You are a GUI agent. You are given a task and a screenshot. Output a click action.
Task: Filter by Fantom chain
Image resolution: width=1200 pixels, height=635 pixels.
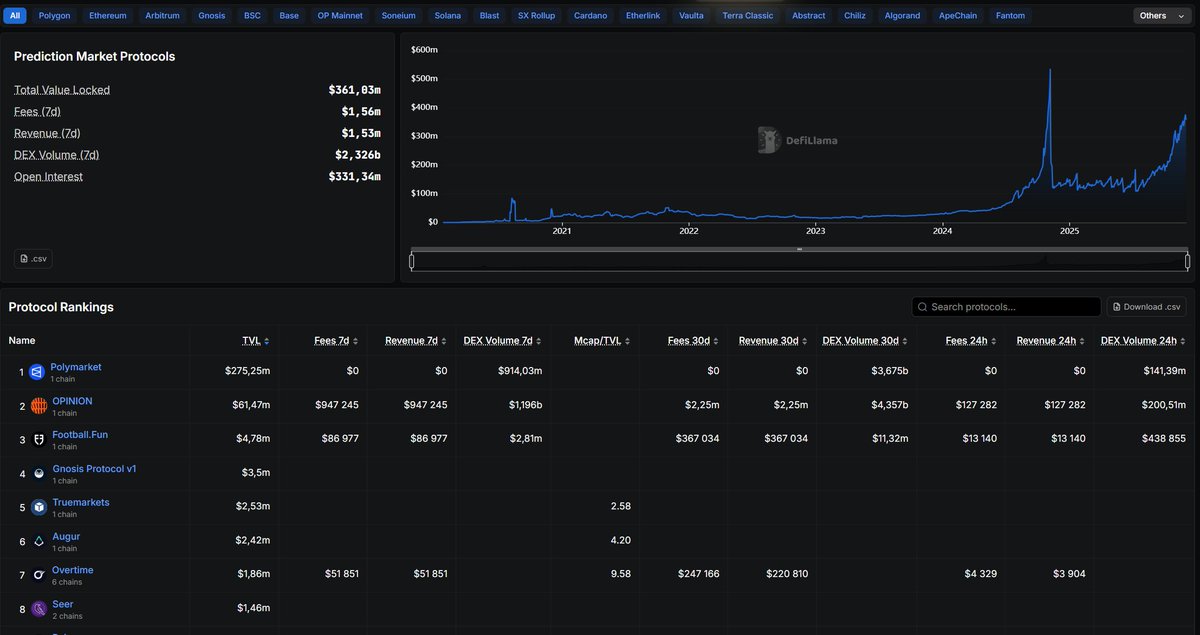(1010, 16)
